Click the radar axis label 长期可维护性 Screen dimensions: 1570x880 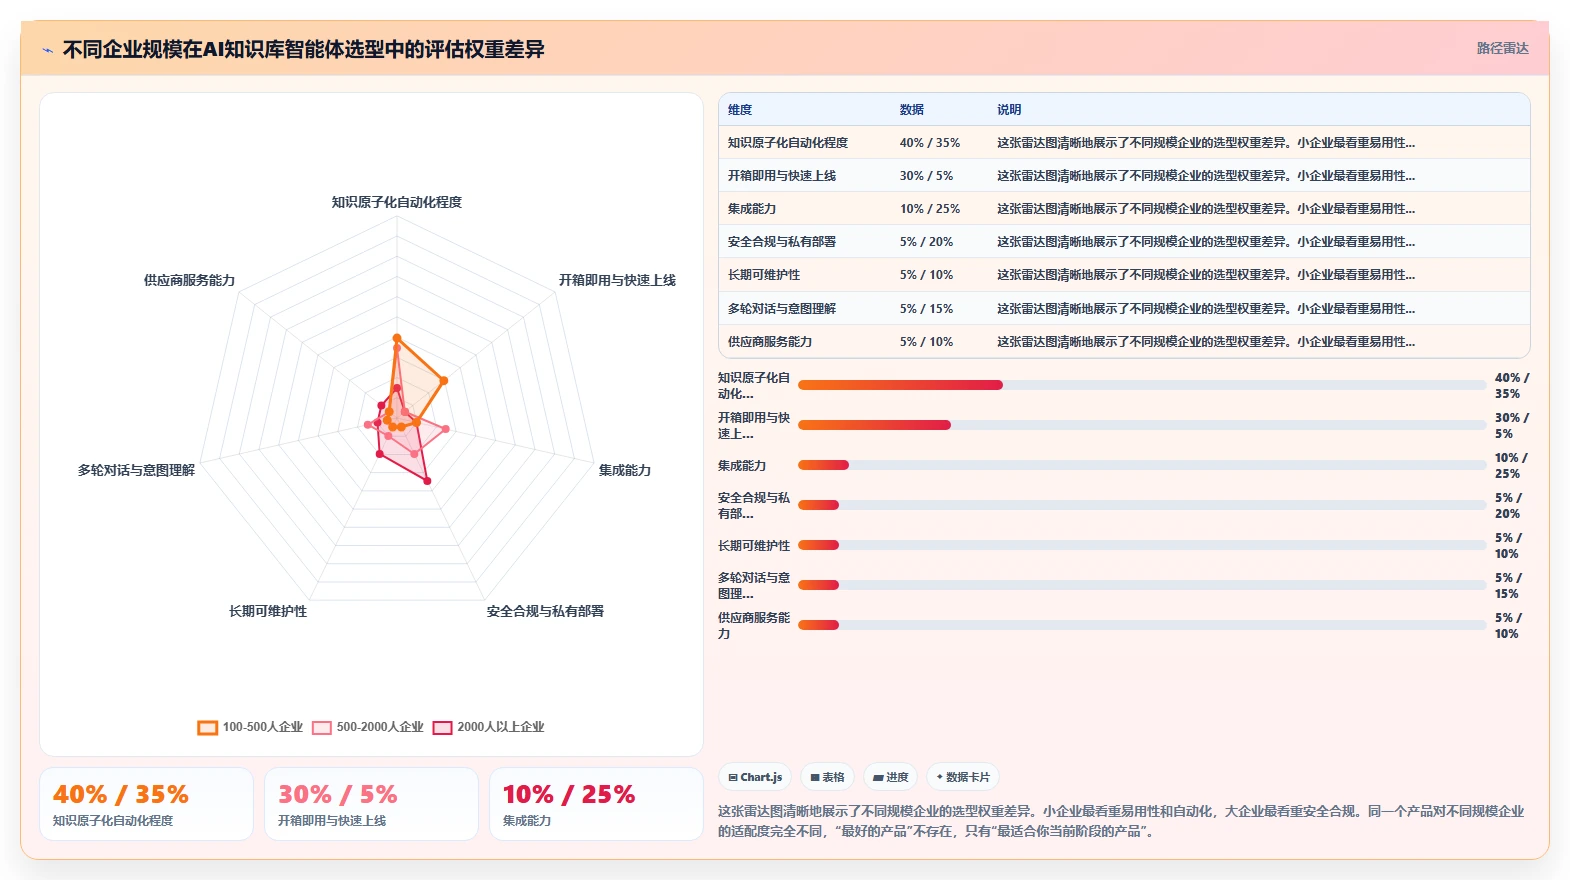268,611
